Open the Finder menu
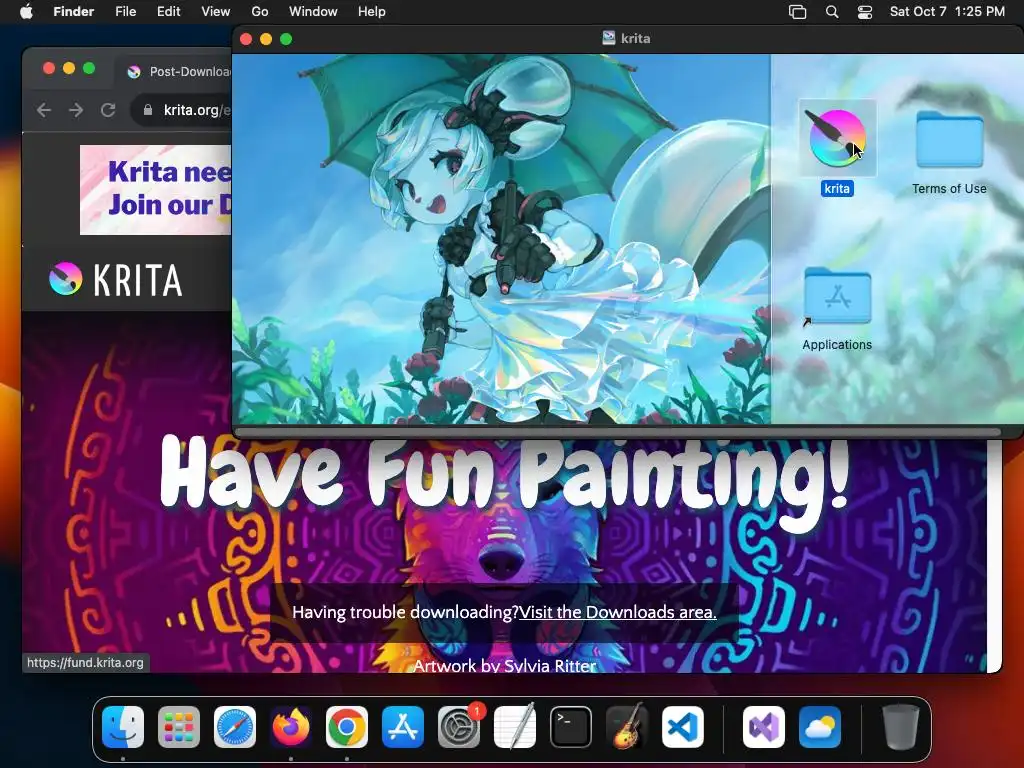 pos(73,12)
